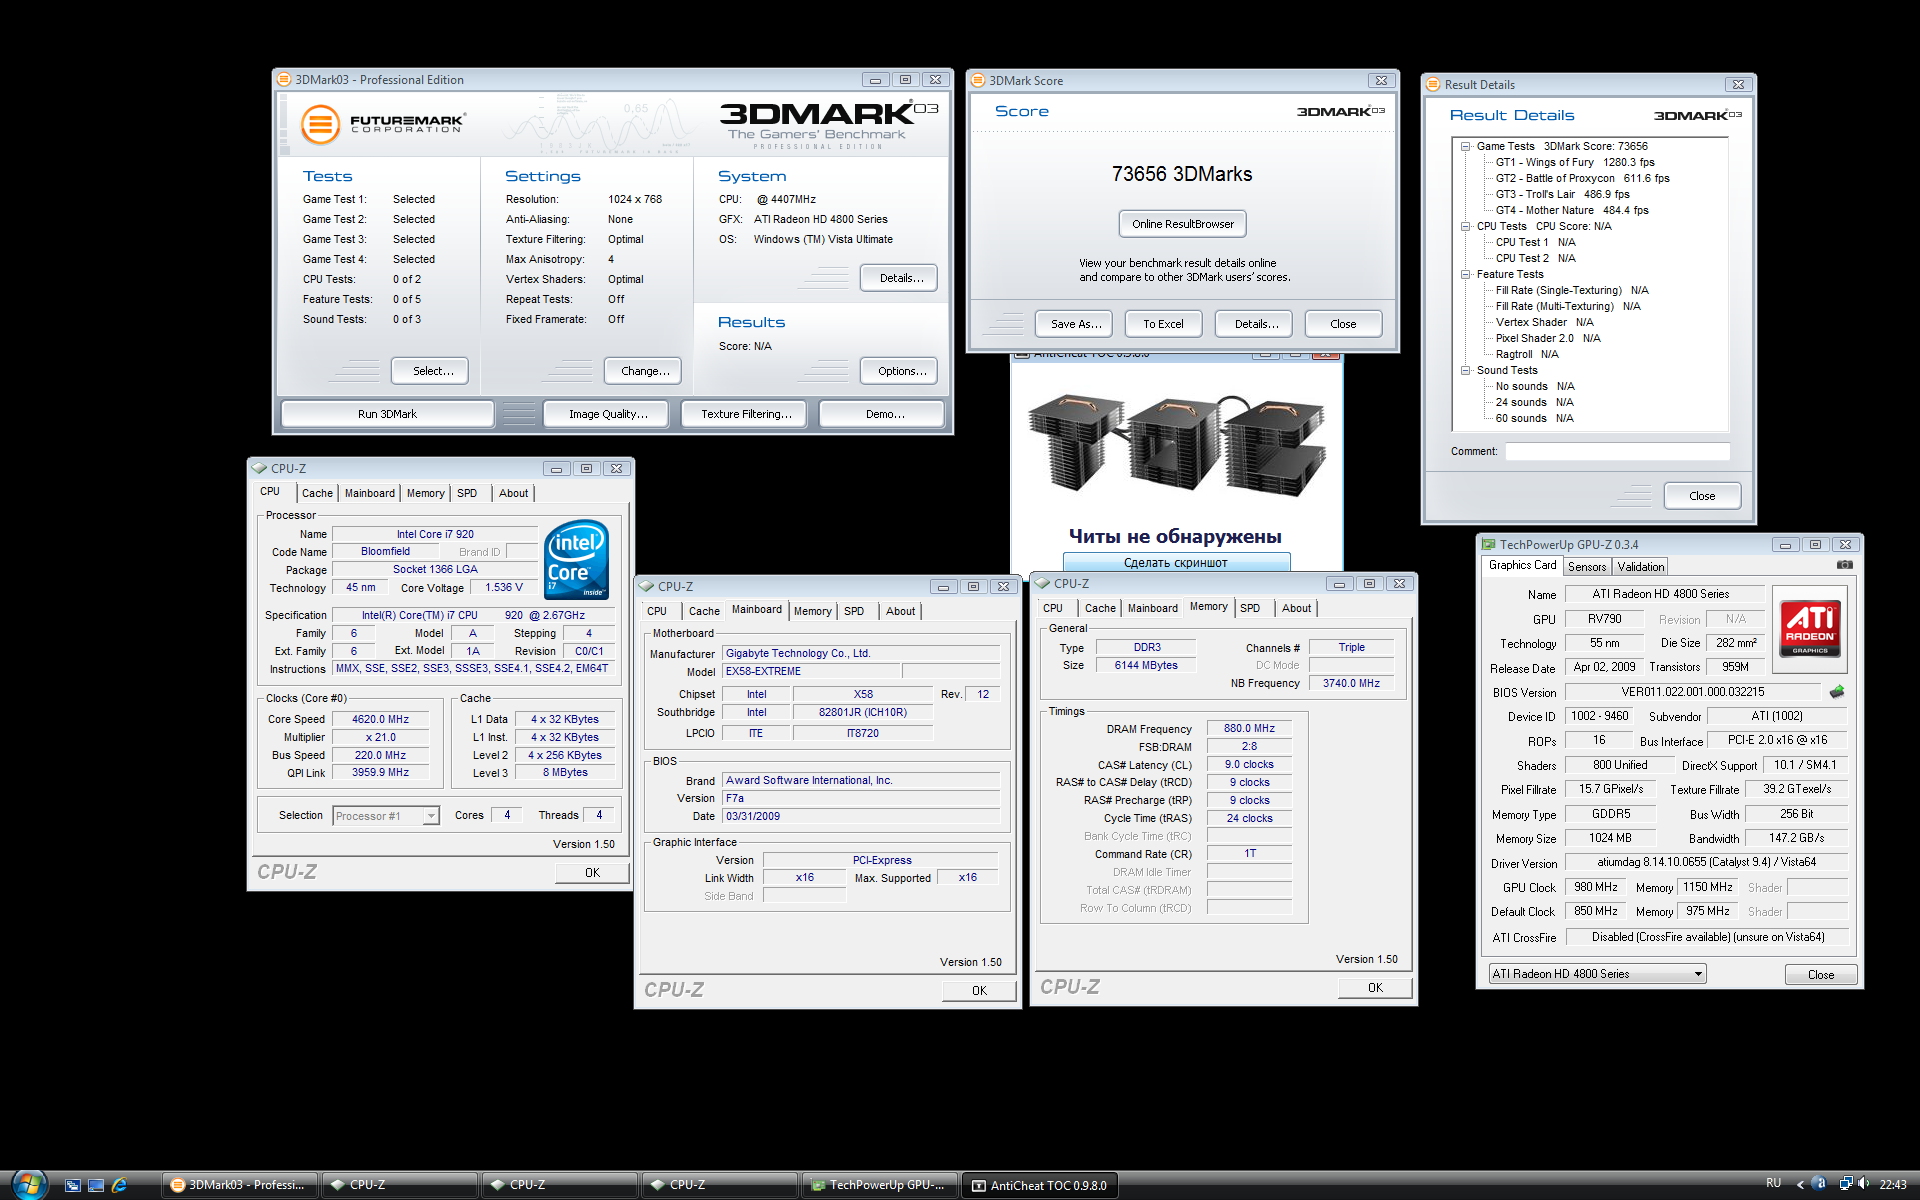Click 3DMark Score window title icon
This screenshot has width=1920, height=1200.
click(979, 81)
